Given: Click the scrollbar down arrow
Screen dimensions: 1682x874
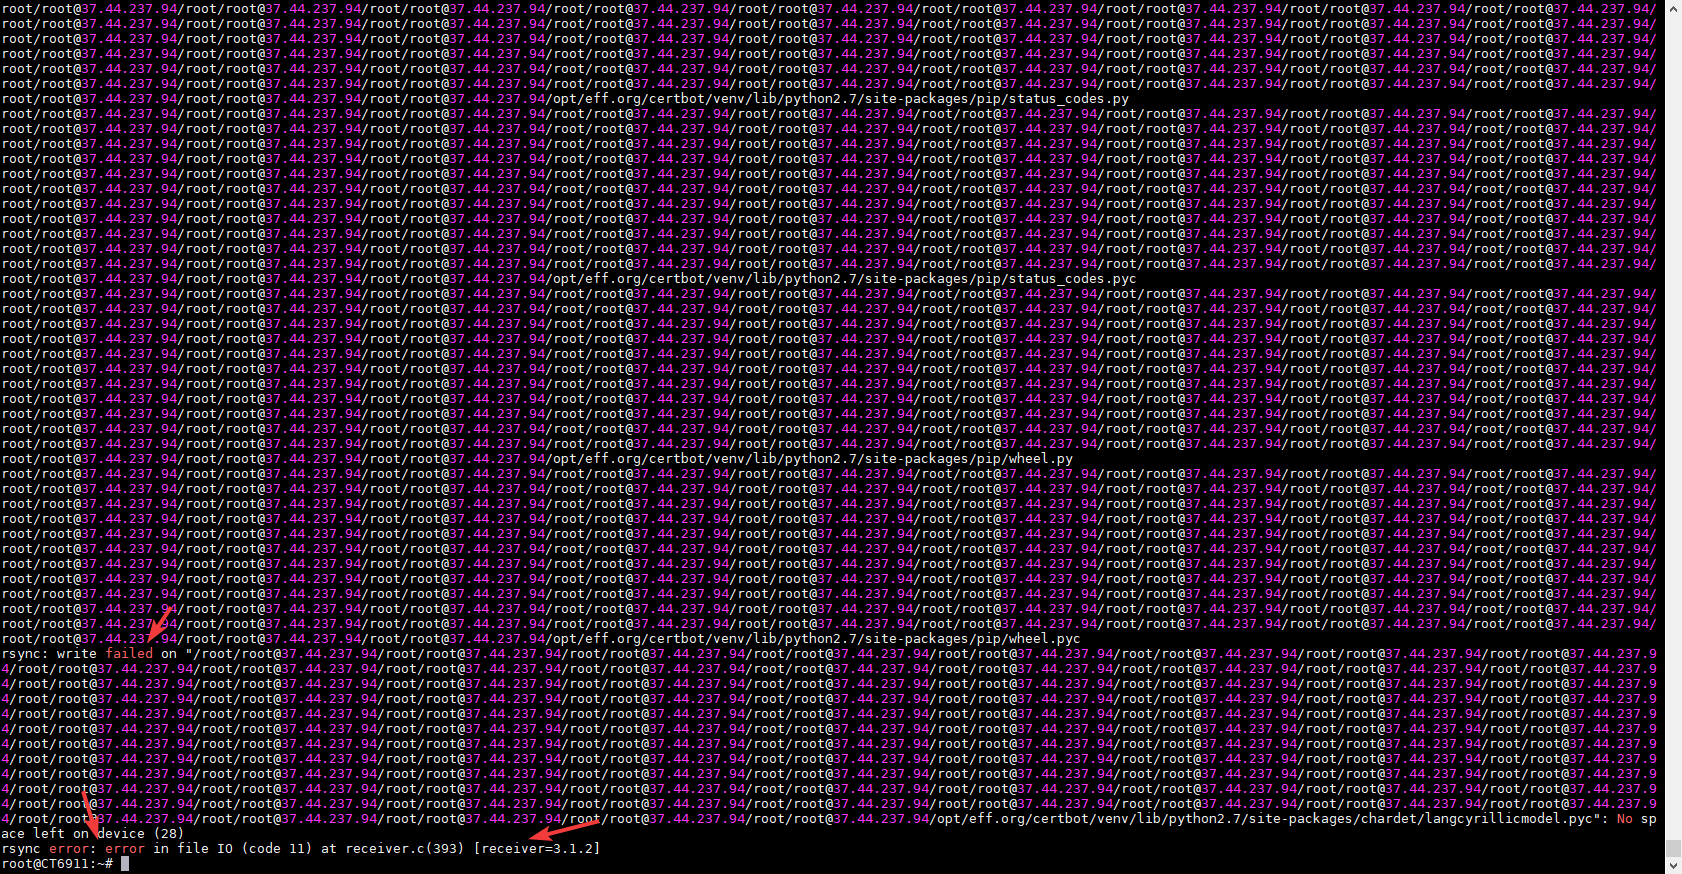Looking at the screenshot, I should [1673, 866].
